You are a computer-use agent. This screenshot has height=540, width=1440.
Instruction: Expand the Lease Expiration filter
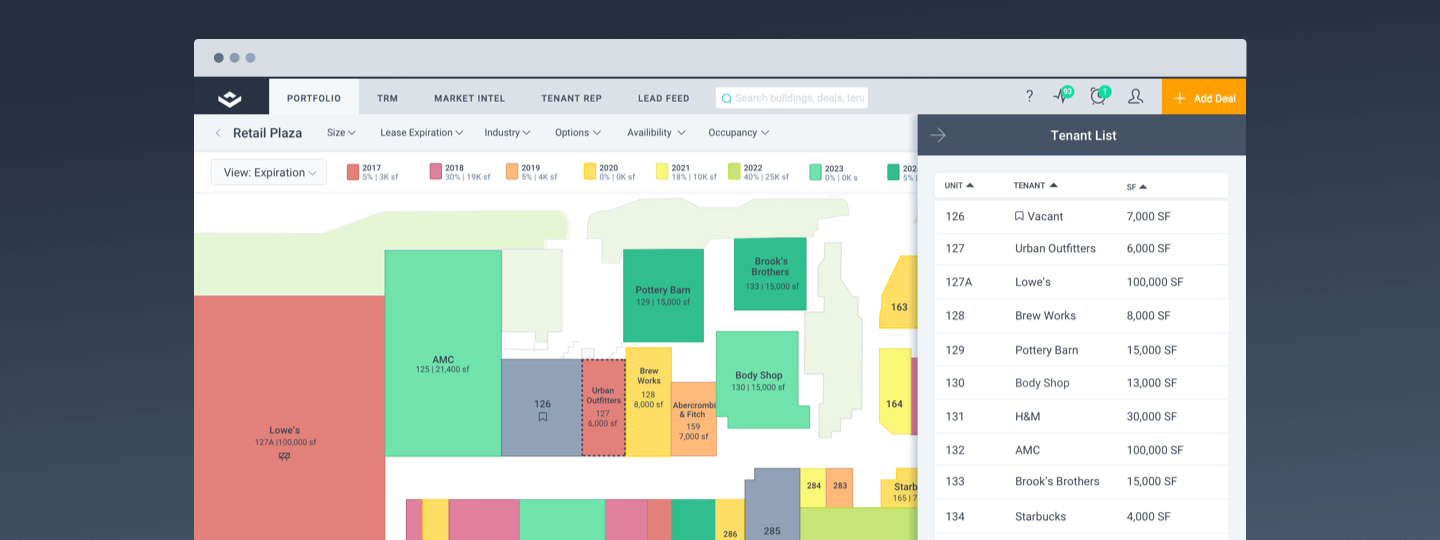coord(422,133)
